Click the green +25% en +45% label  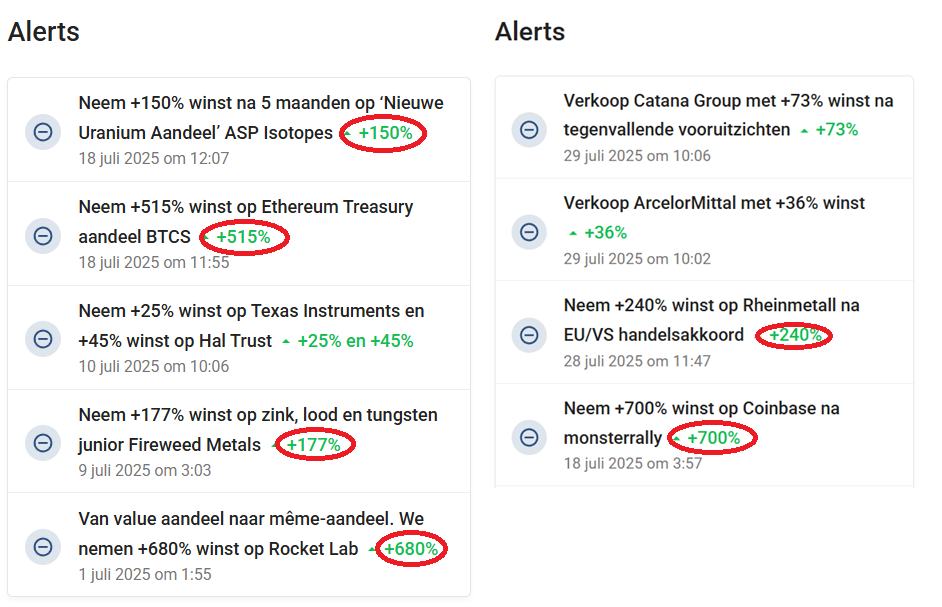(x=355, y=341)
